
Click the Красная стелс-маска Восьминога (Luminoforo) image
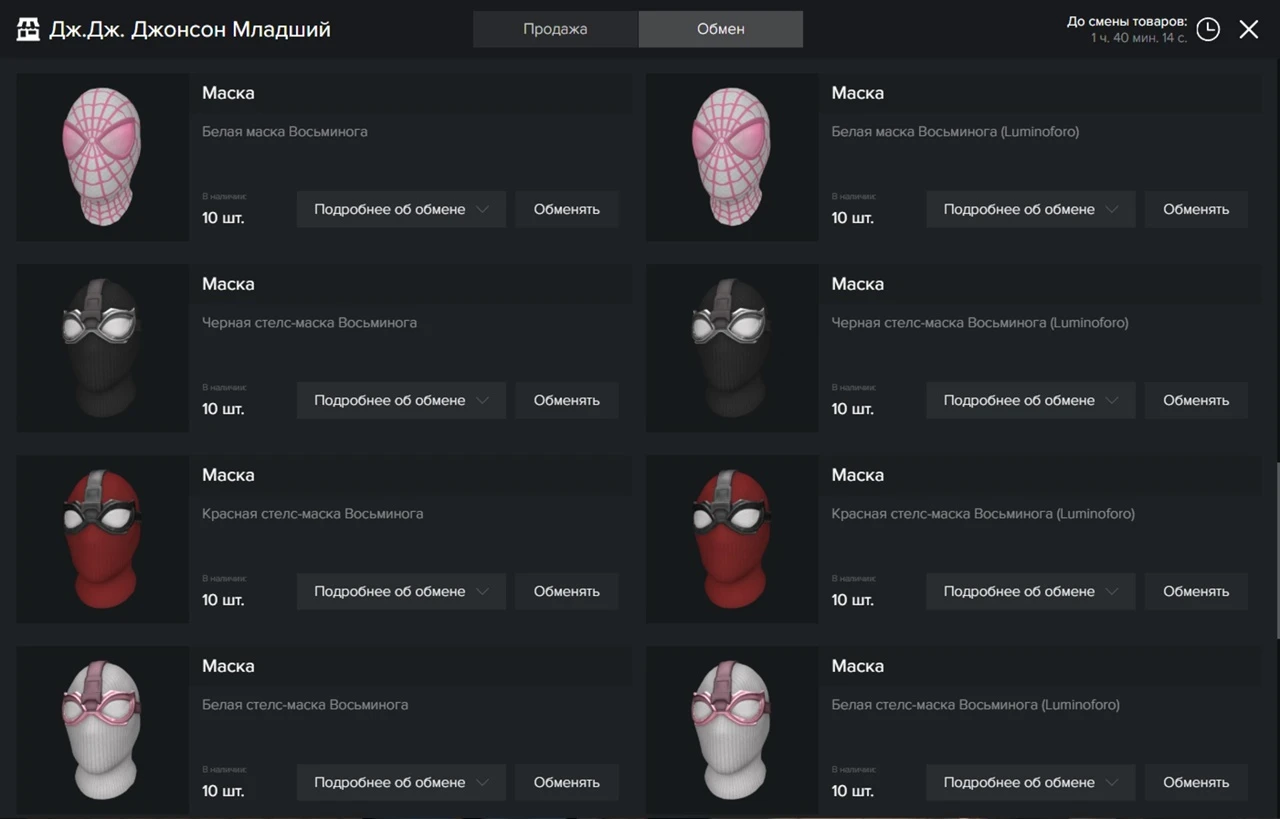click(732, 538)
